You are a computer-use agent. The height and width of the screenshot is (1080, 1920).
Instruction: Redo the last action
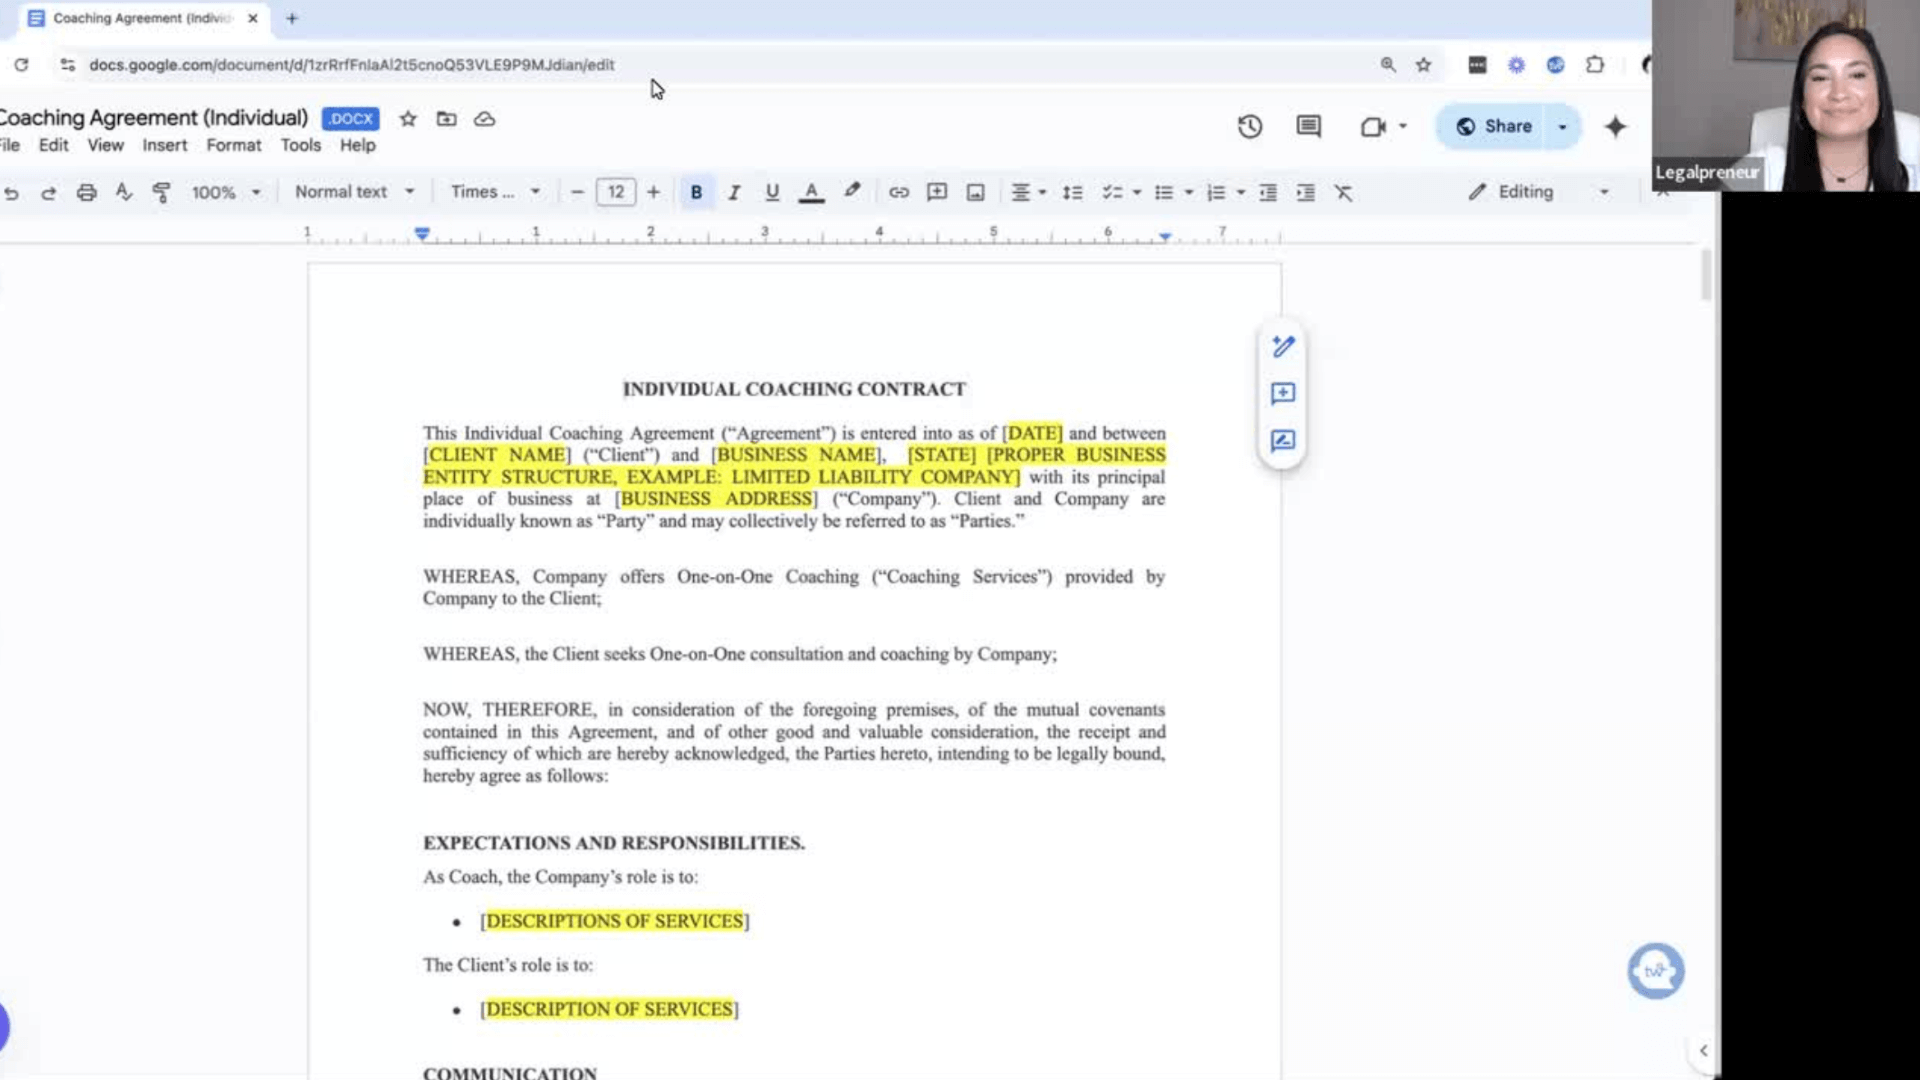tap(48, 193)
